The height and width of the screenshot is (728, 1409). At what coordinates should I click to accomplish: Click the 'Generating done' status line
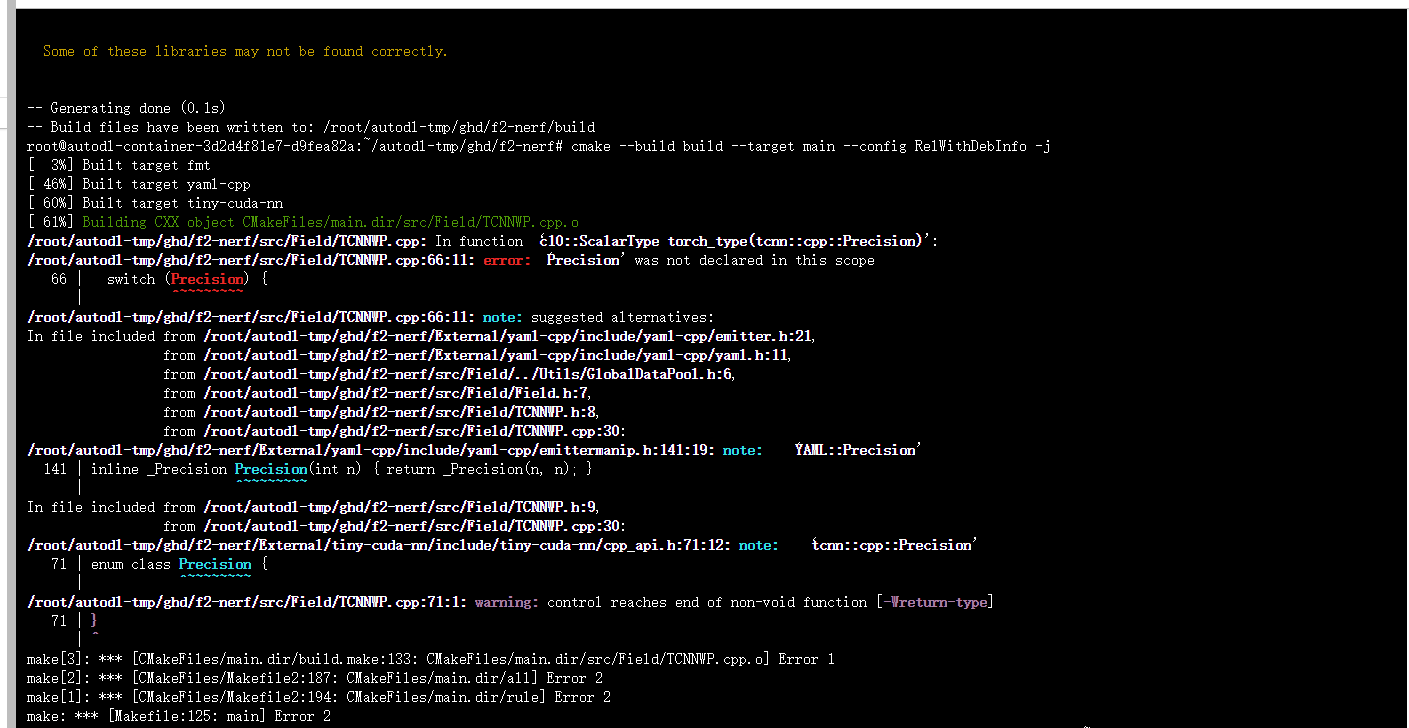point(124,108)
